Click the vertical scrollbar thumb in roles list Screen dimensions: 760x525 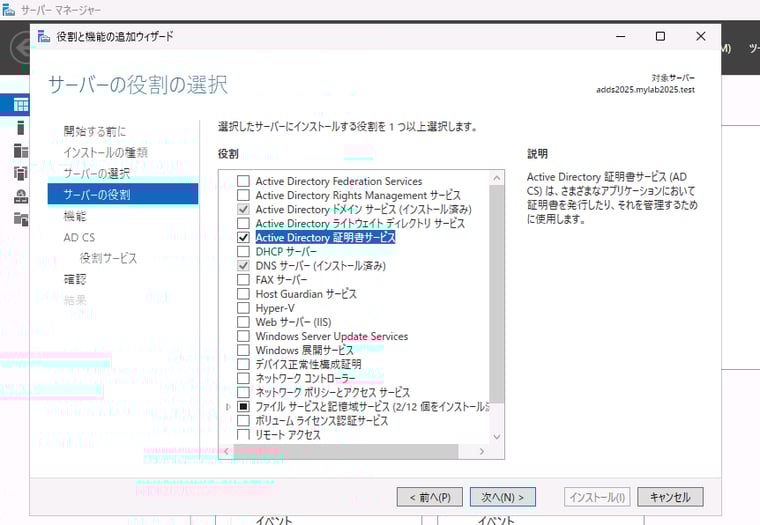(x=497, y=294)
